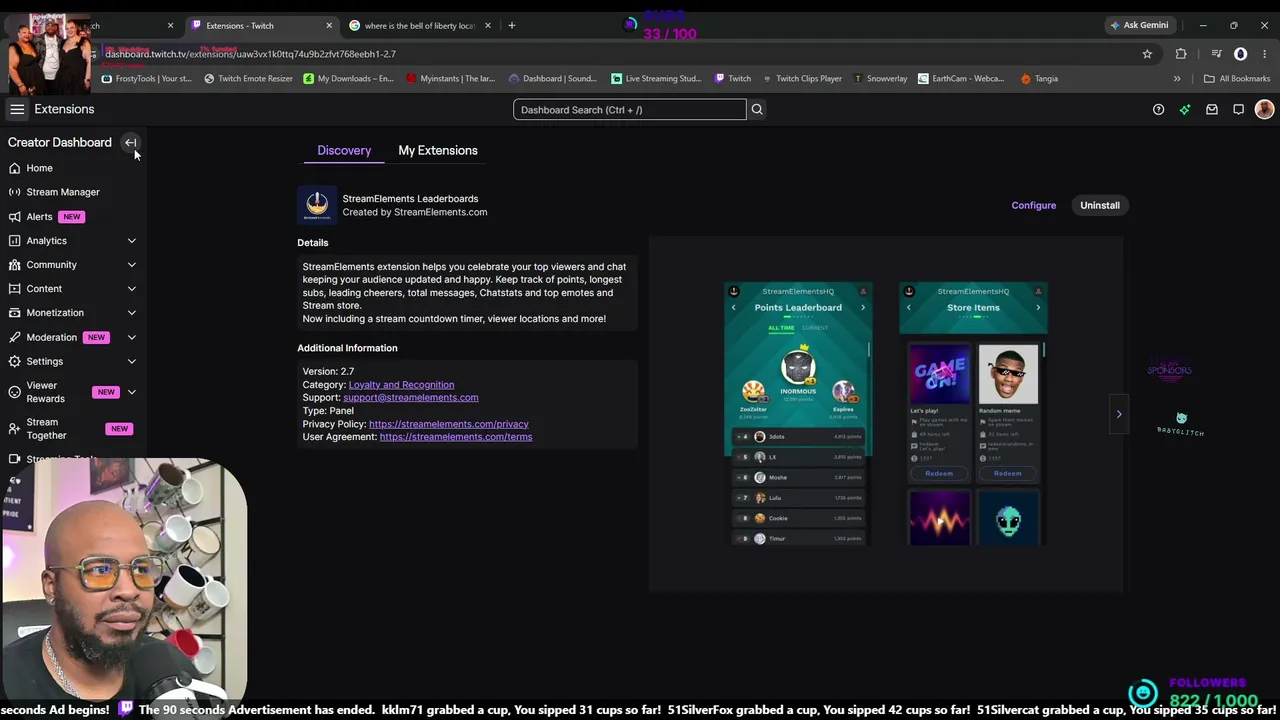Switch to the bell of liberty Google tab
1280x720 pixels.
click(x=421, y=25)
